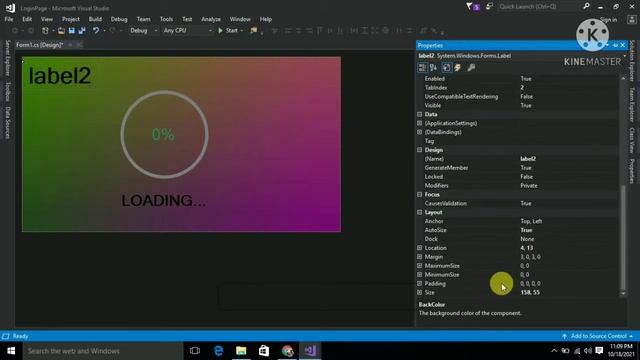Click the account icon near Sign in
This screenshot has height=360, width=640.
tap(631, 20)
